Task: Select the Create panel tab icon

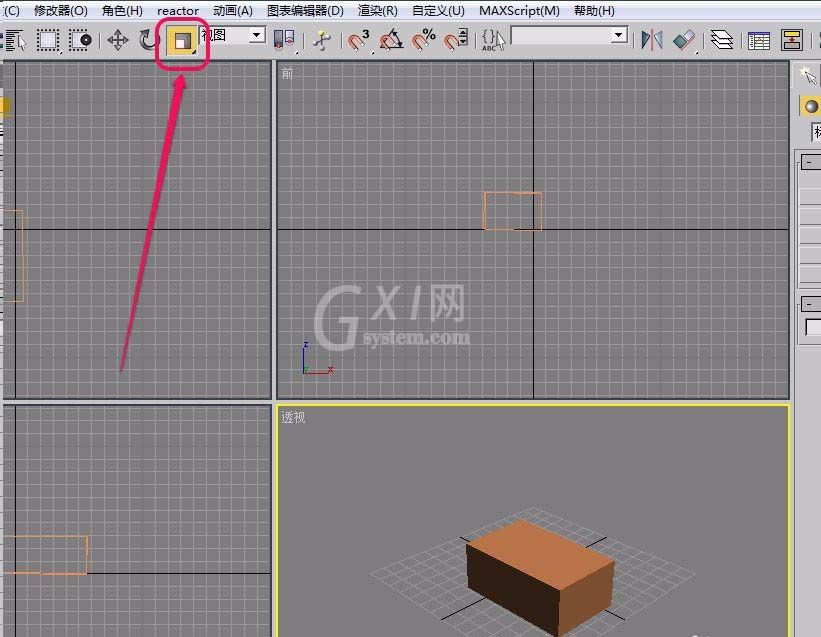Action: click(x=808, y=76)
